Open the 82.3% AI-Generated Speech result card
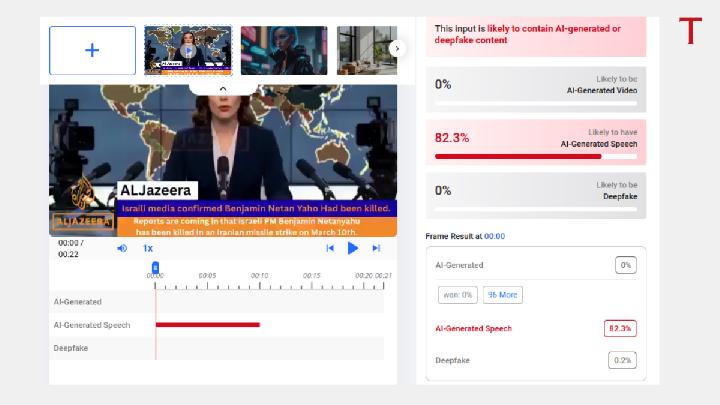 pos(536,142)
